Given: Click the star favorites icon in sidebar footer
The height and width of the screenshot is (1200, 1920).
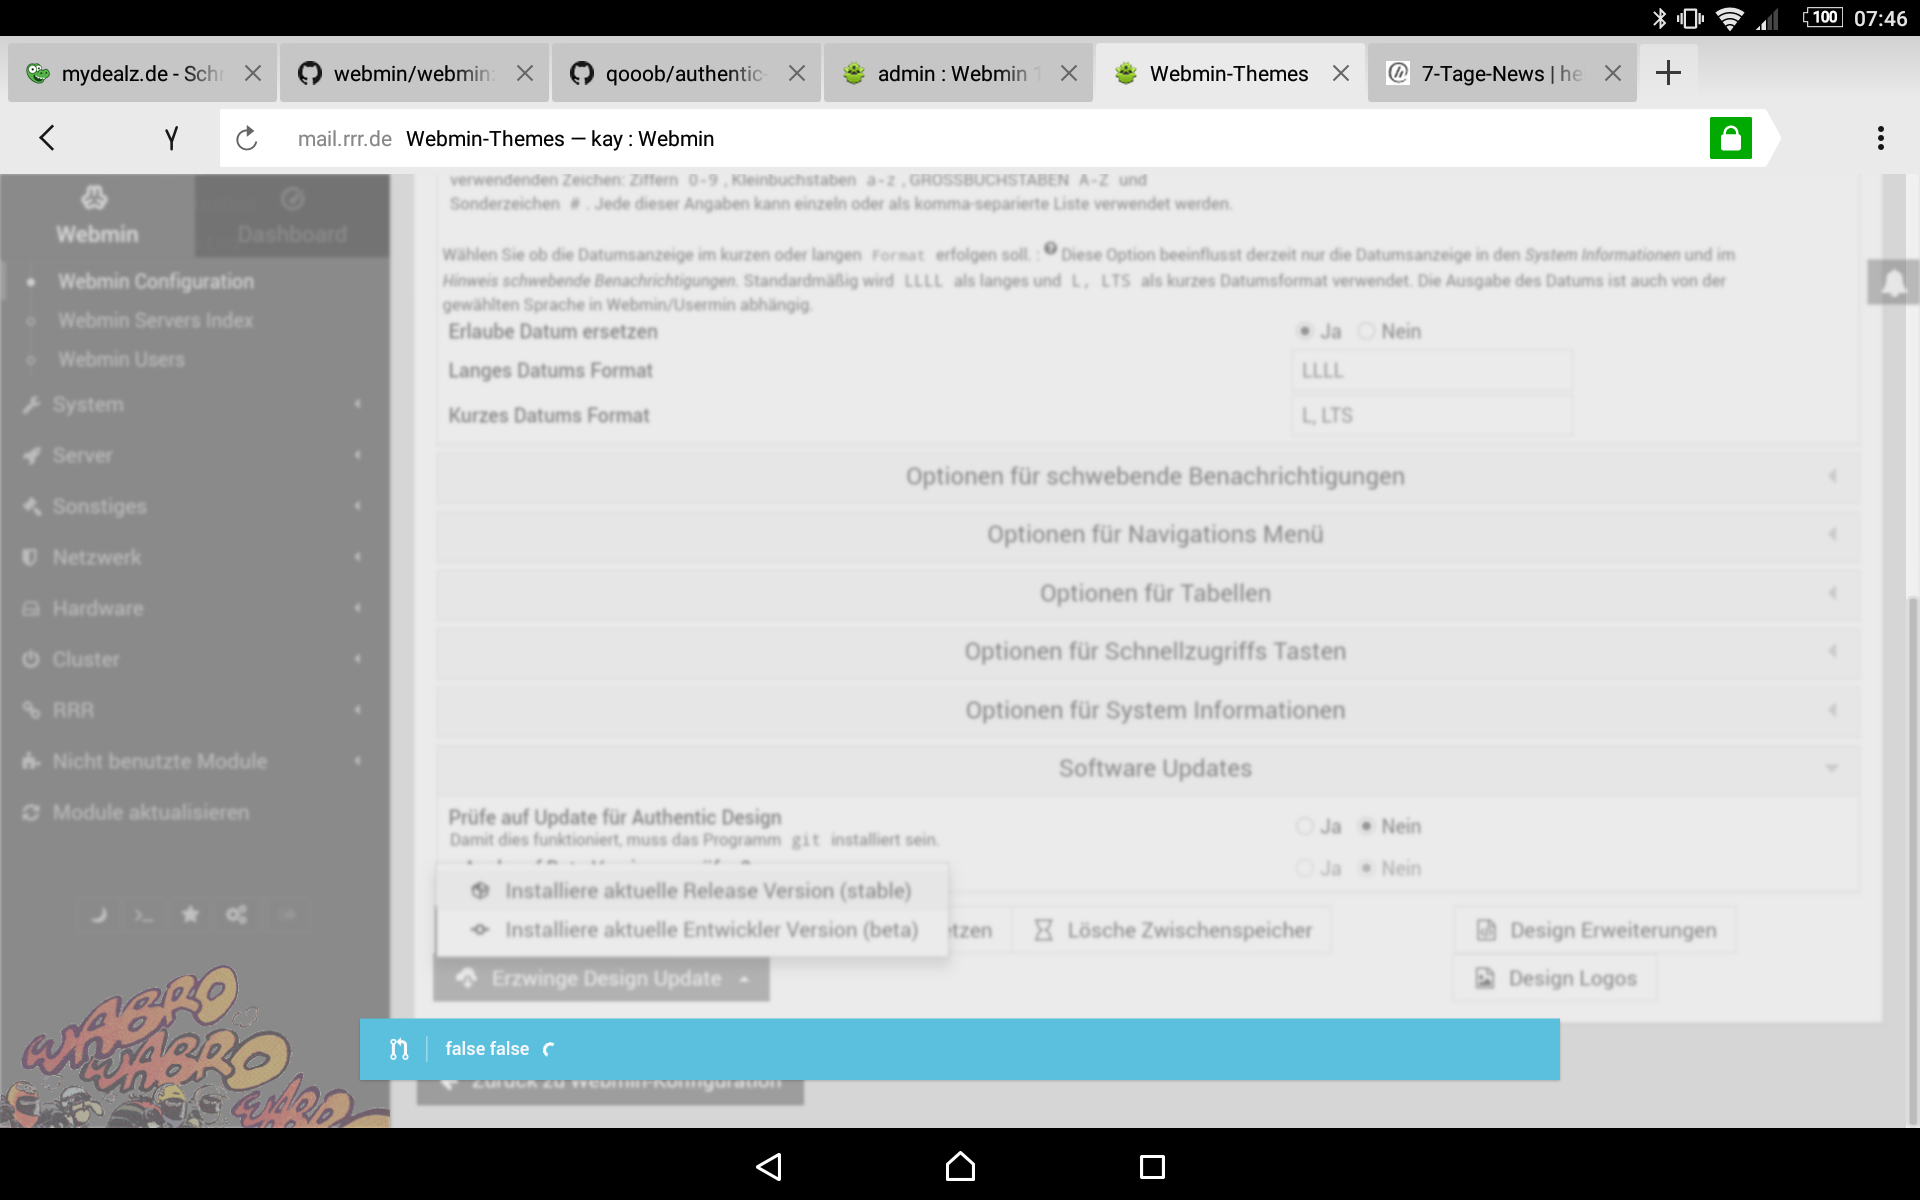Looking at the screenshot, I should pos(190,914).
